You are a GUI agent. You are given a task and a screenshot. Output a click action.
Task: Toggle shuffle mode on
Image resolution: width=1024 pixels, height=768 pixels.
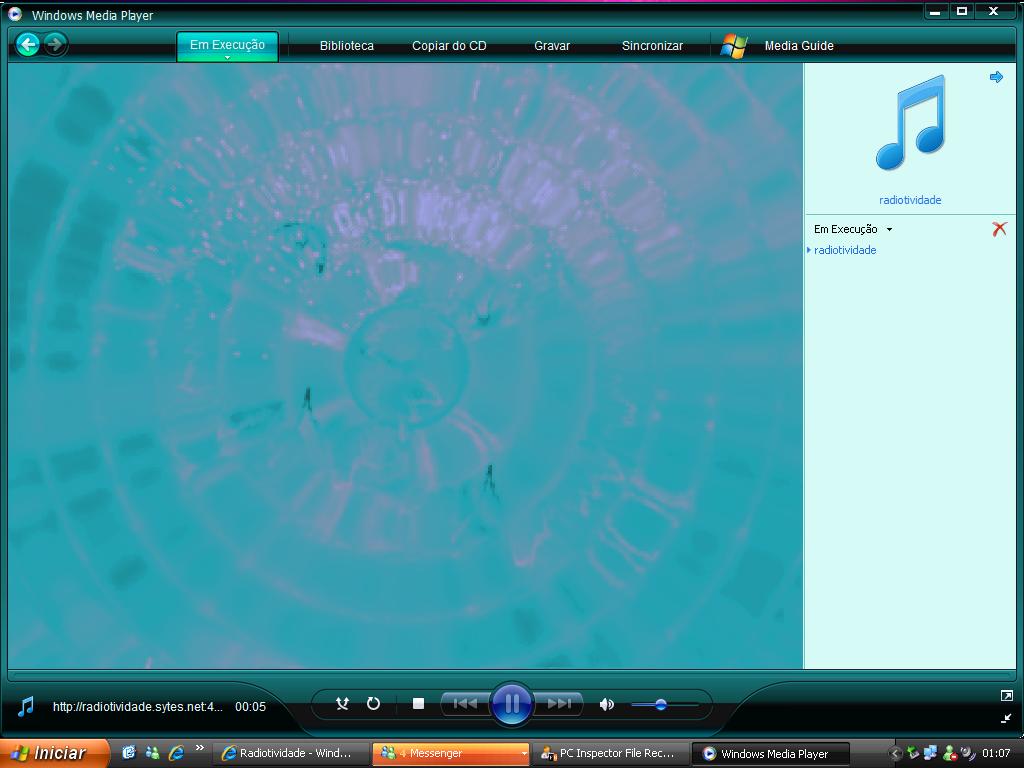(342, 704)
